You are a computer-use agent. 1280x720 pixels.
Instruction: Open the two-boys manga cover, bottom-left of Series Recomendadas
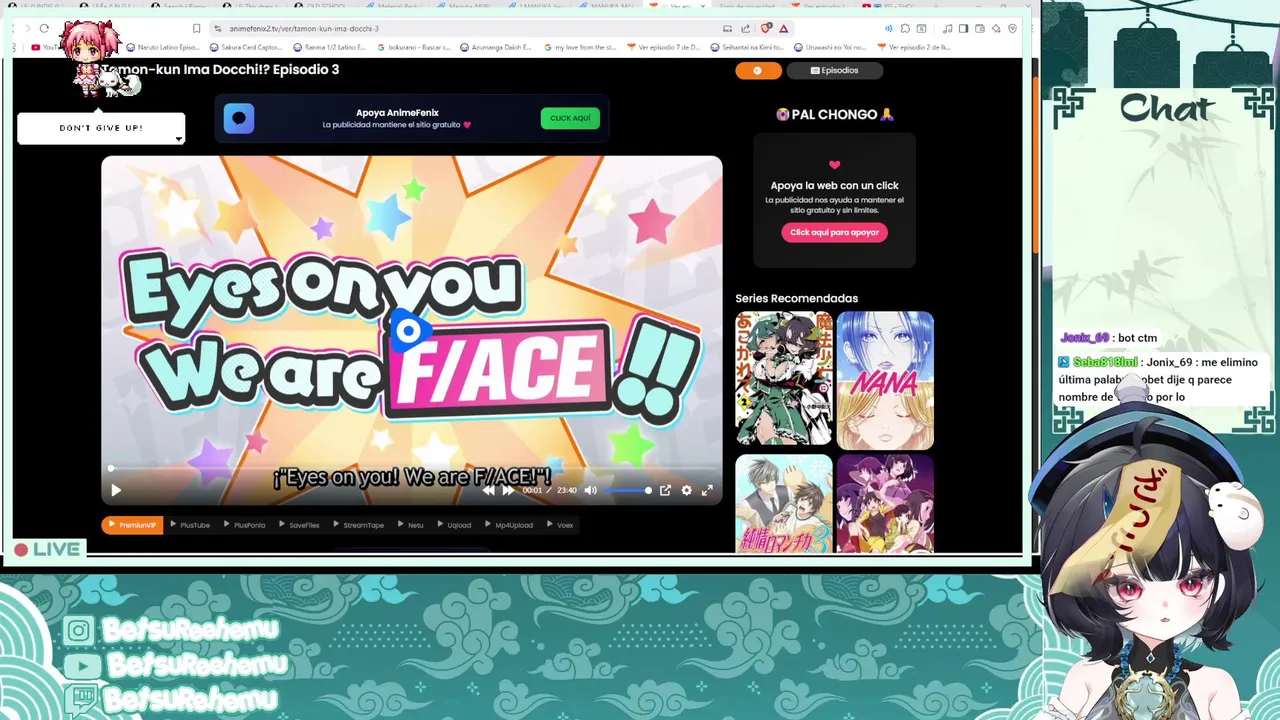click(x=784, y=504)
